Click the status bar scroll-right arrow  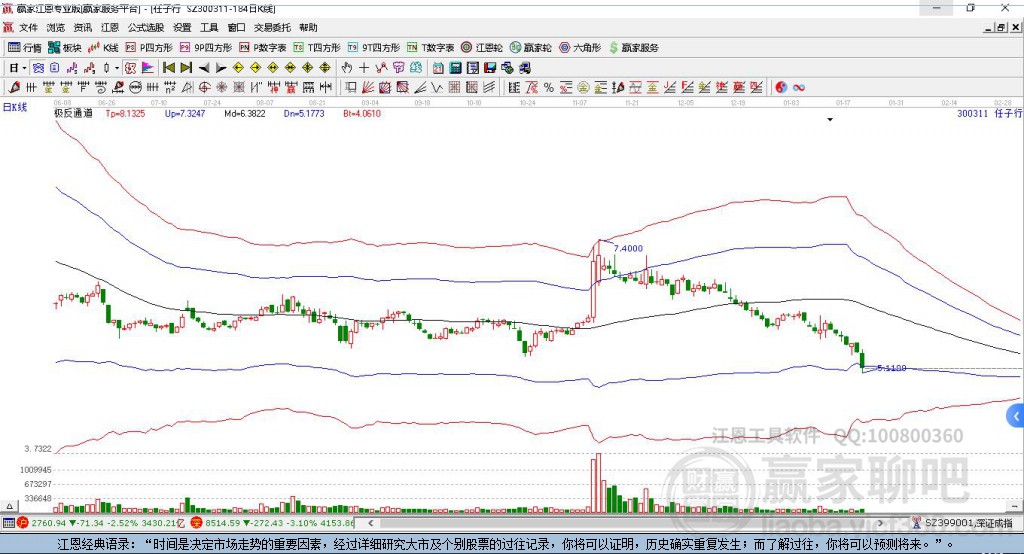click(880, 523)
